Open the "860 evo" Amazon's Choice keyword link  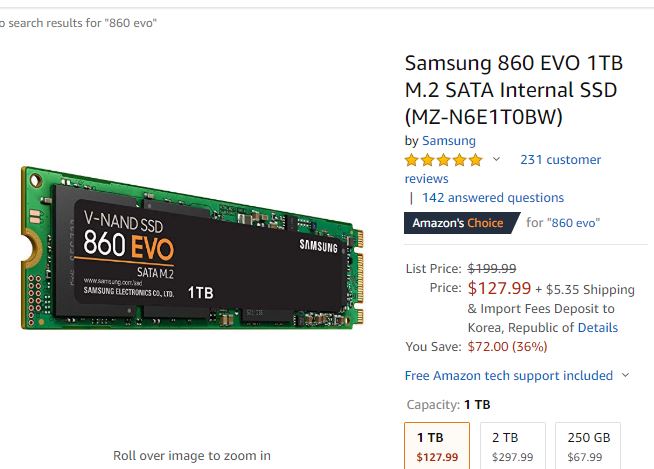click(574, 223)
